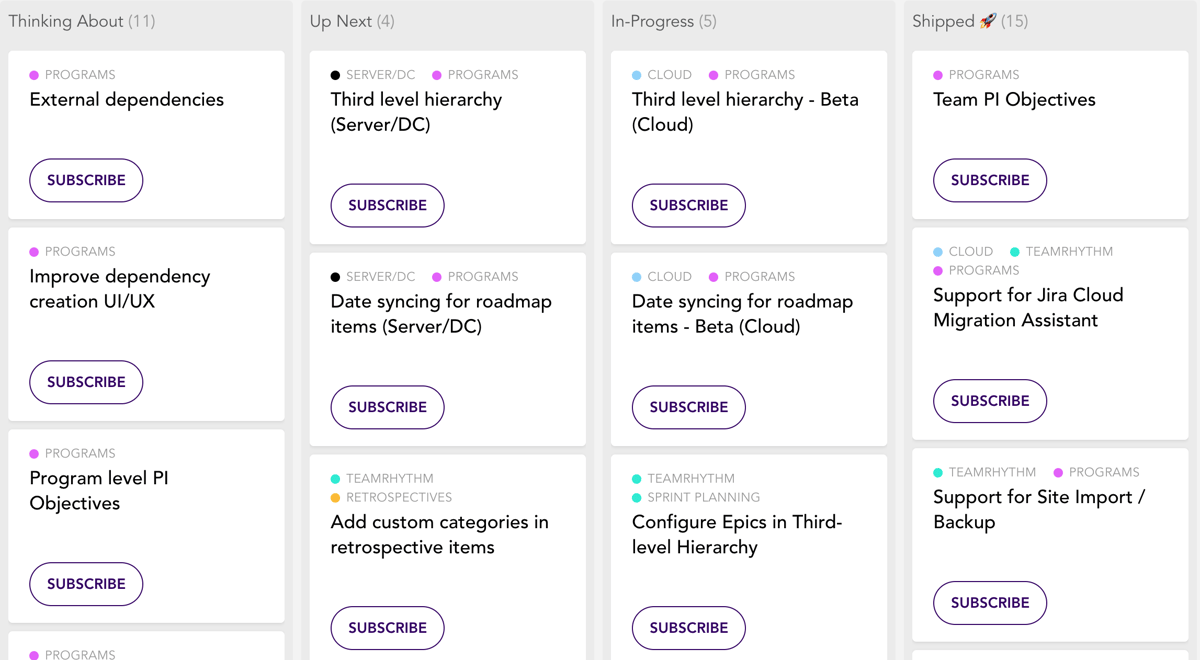This screenshot has height=660, width=1200.
Task: Click TEAMRHYTHM tag on Configure Epics card
Action: click(683, 479)
